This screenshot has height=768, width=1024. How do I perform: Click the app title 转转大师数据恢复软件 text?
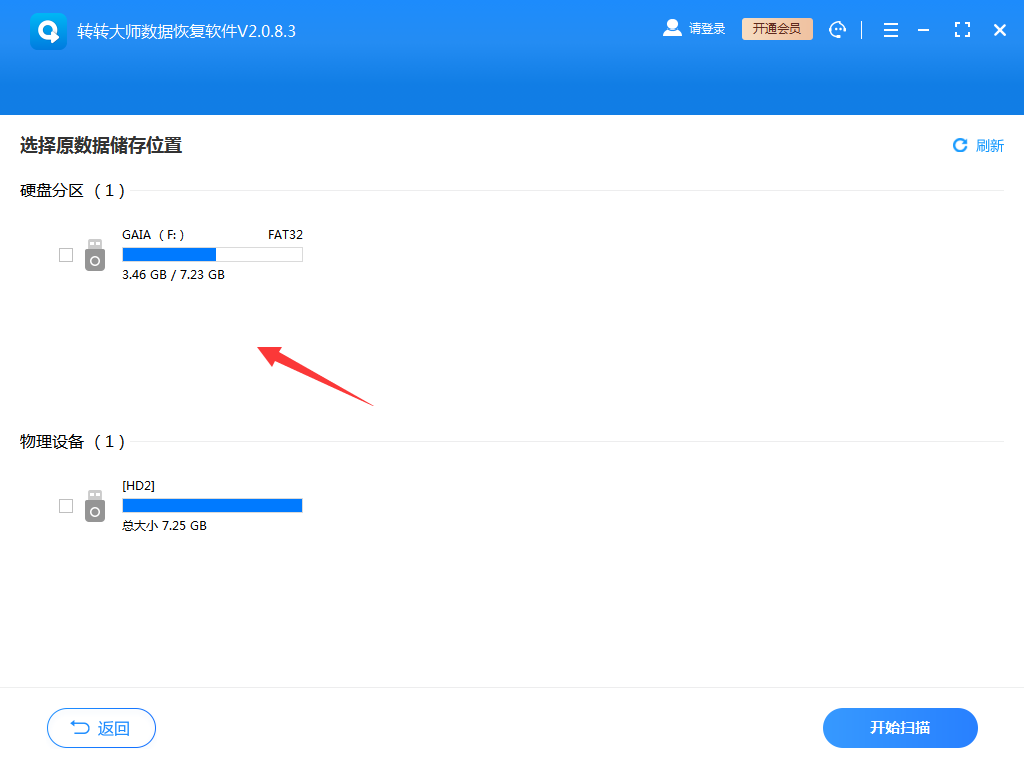(x=186, y=31)
